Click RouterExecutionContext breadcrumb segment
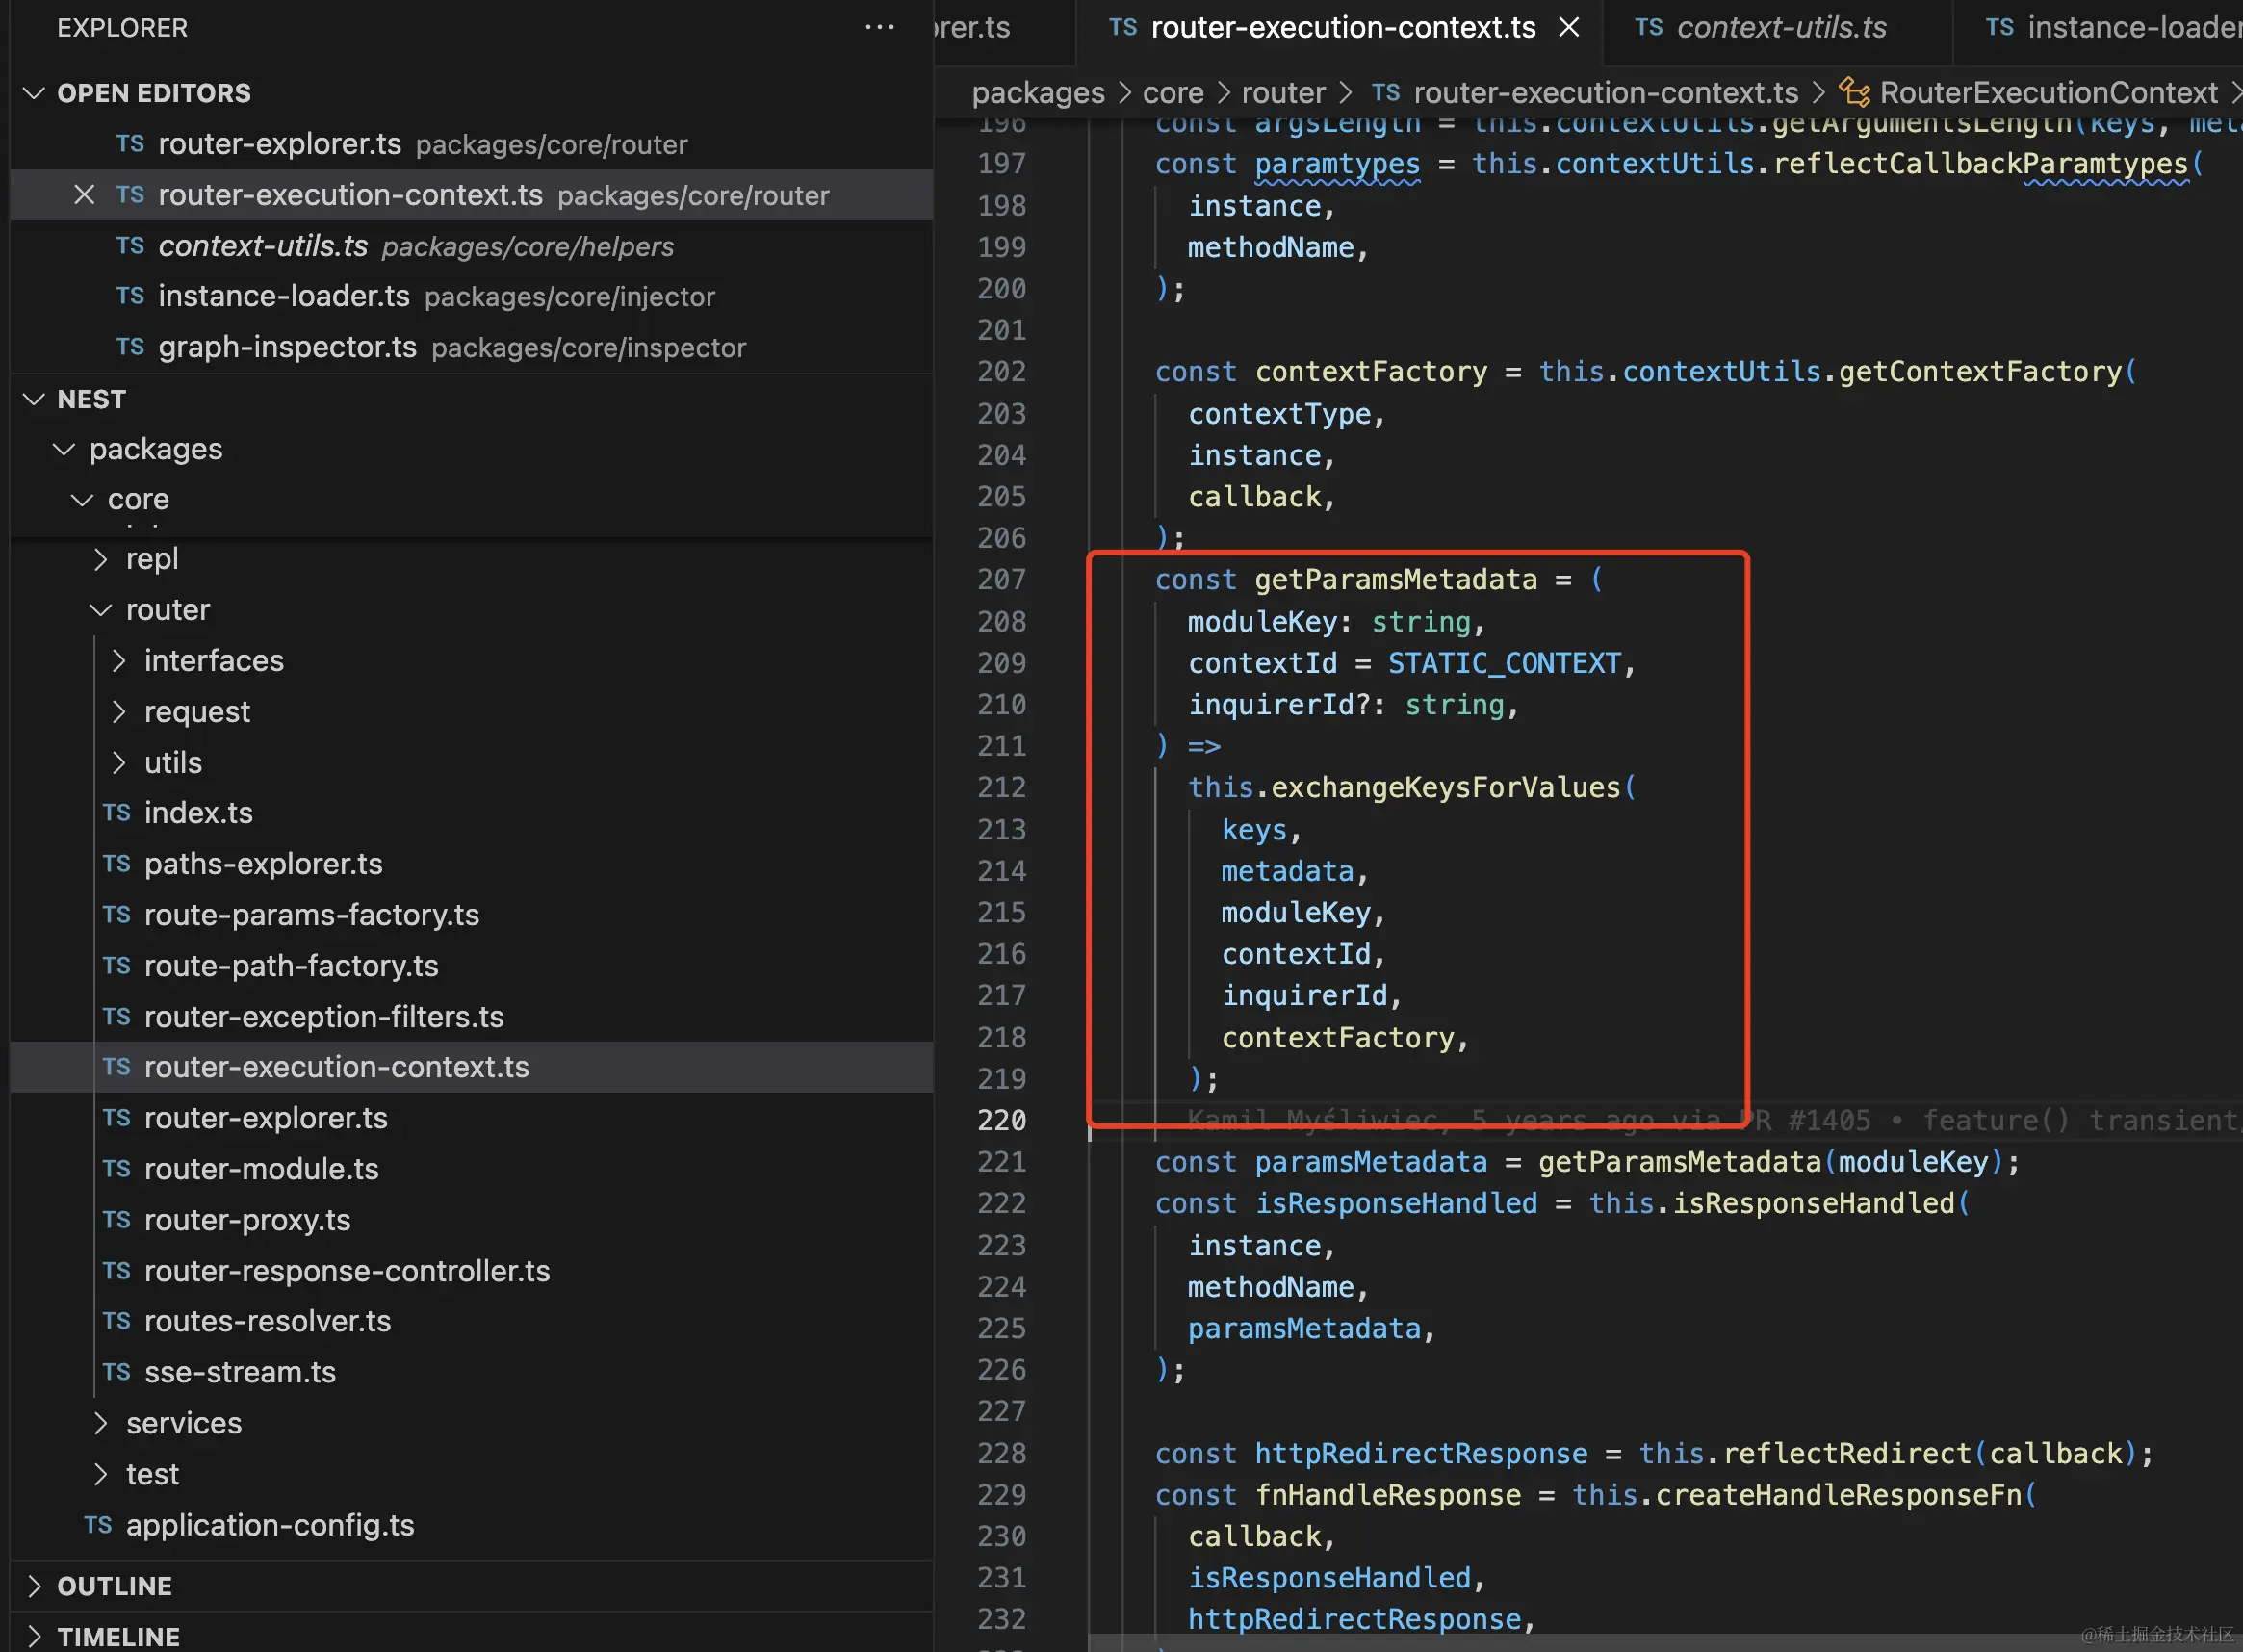This screenshot has height=1652, width=2243. click(2049, 93)
